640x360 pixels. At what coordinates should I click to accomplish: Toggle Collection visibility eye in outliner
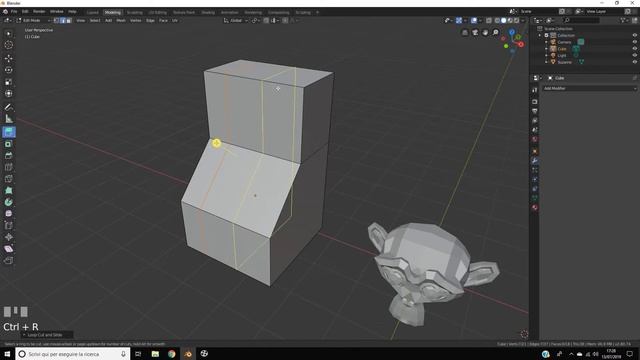tap(634, 36)
